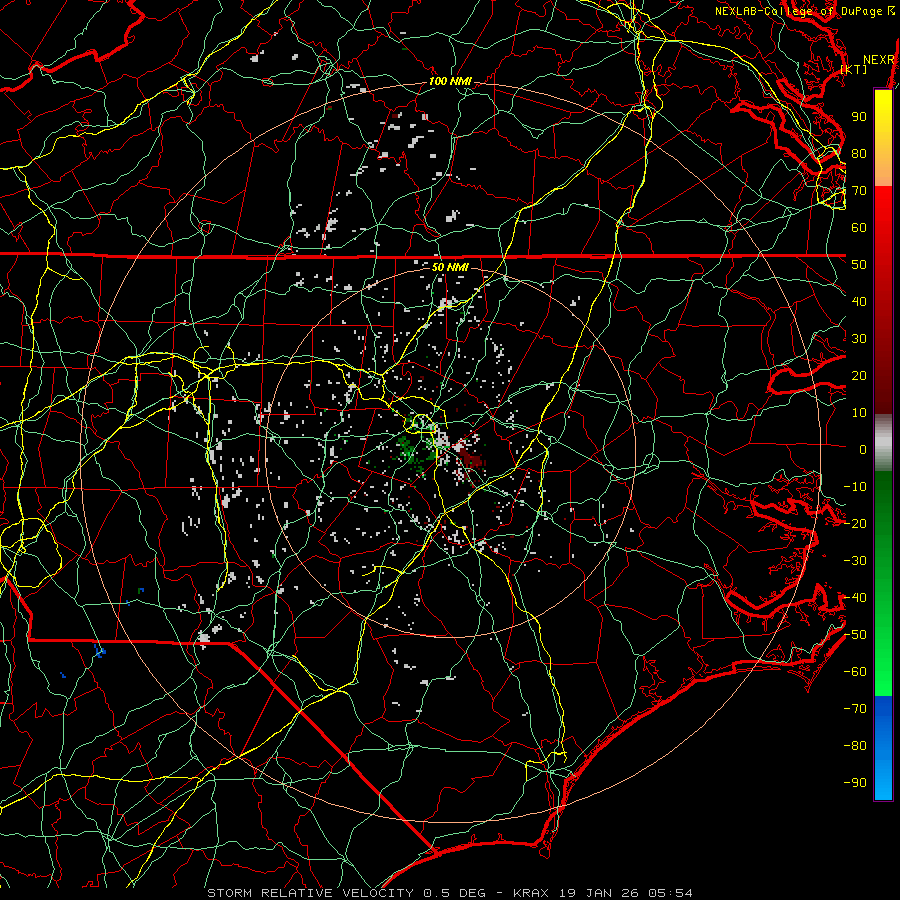Select the 30 value on velocity scale
This screenshot has width=900, height=900.
click(859, 339)
